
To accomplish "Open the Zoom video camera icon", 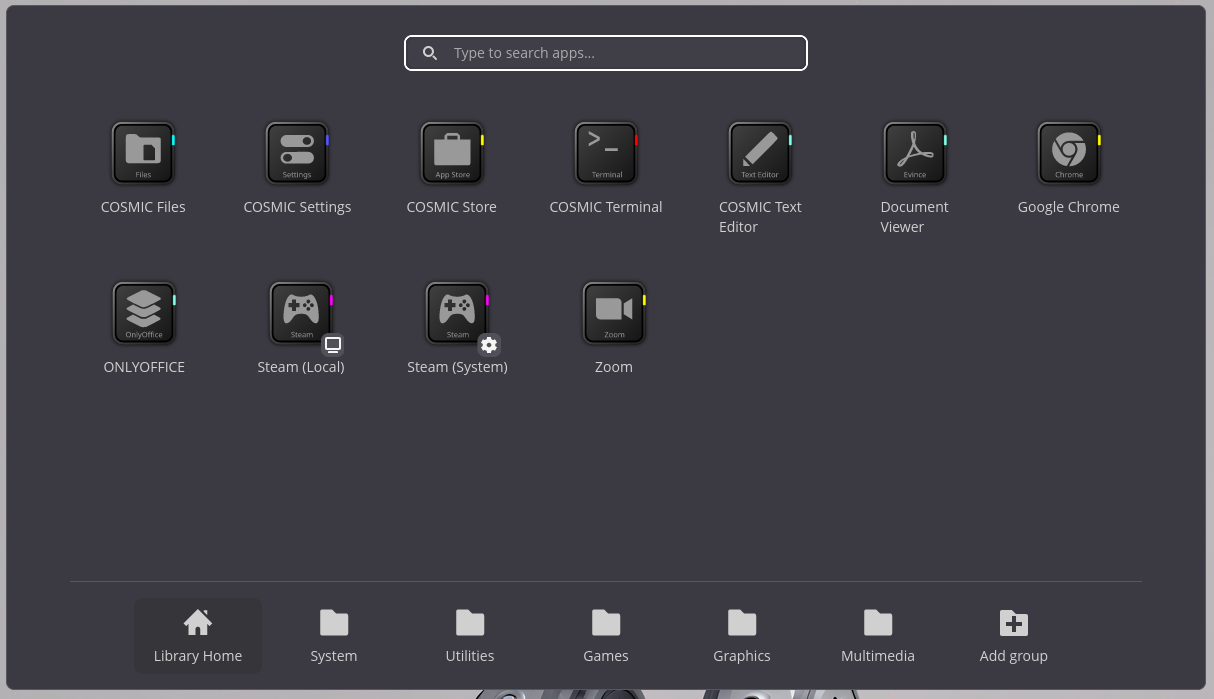I will [x=614, y=313].
